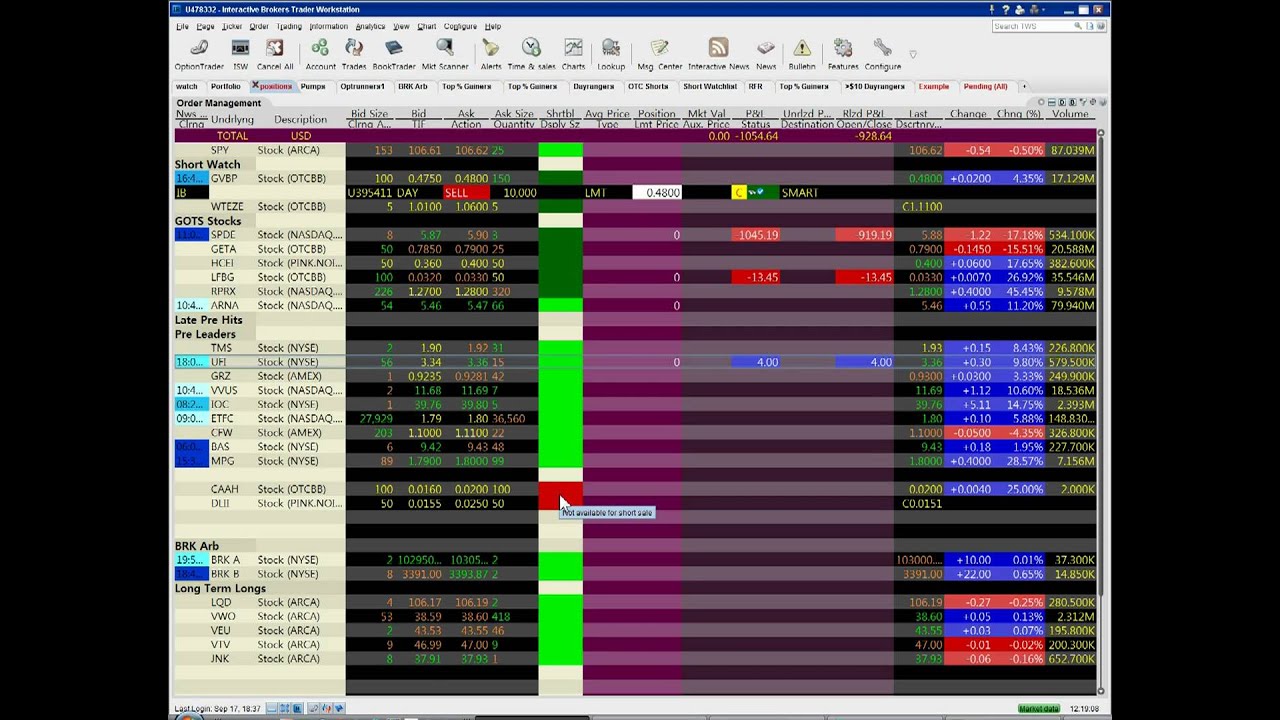Screen dimensions: 1280x720
Task: Switch to the Pending (All) tab
Action: [x=985, y=86]
